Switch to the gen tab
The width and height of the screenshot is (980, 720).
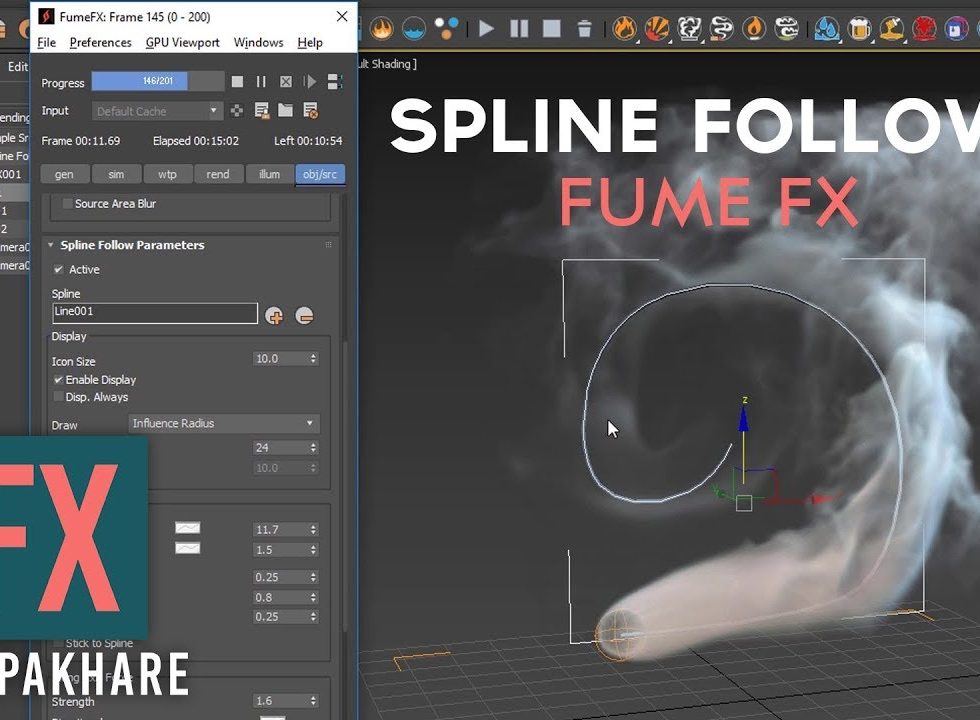click(64, 174)
